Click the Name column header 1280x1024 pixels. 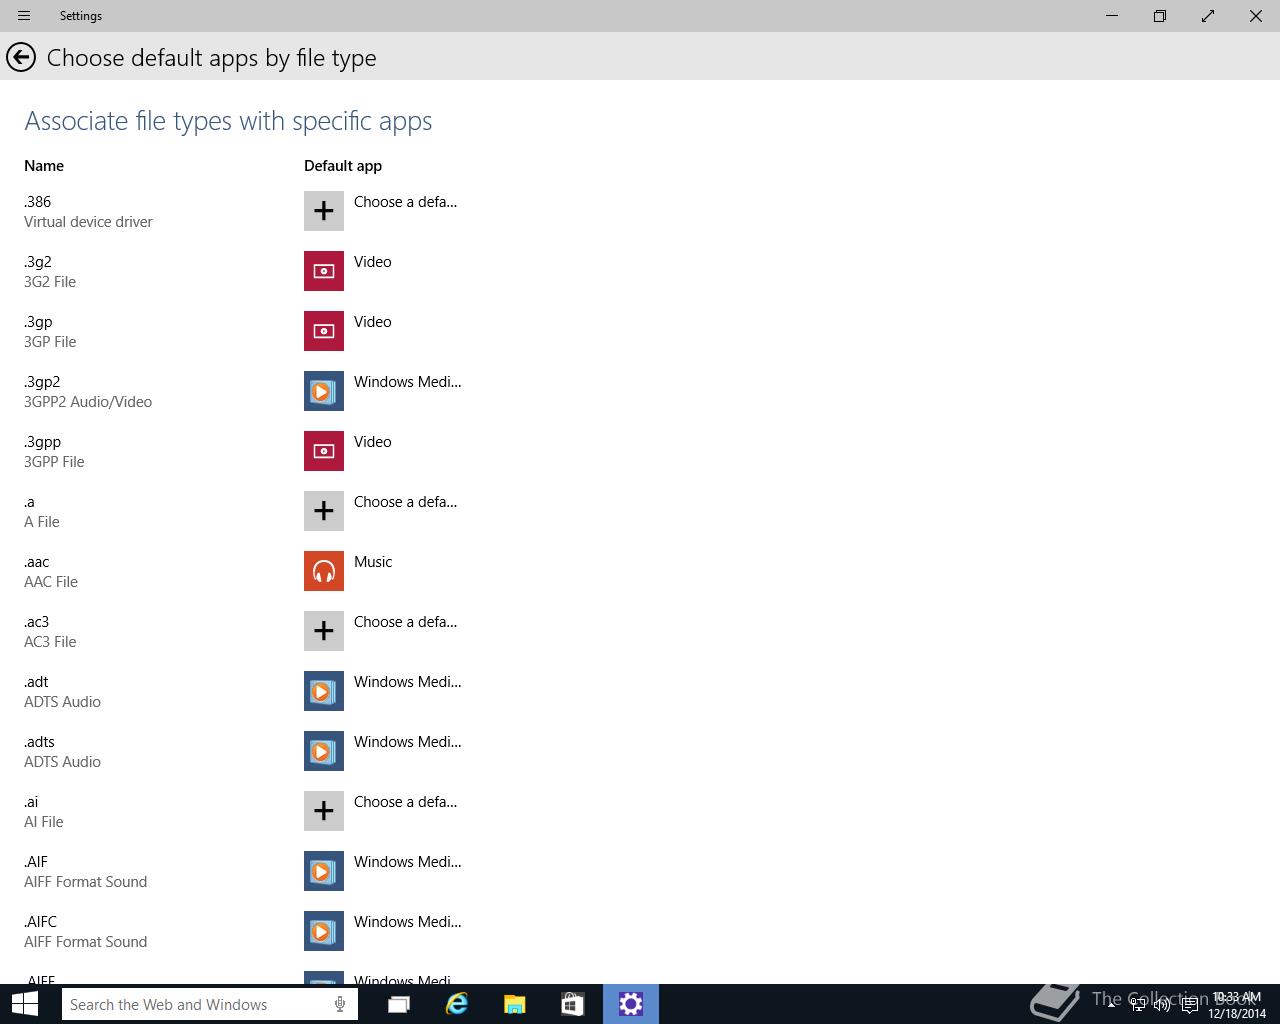pyautogui.click(x=44, y=166)
